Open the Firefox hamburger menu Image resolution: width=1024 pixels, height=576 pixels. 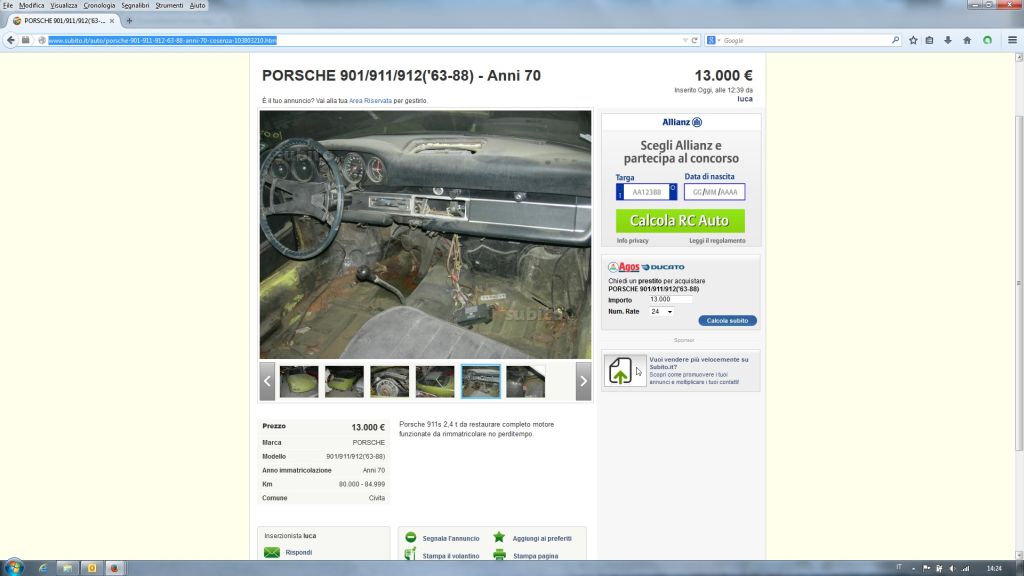[x=1012, y=40]
